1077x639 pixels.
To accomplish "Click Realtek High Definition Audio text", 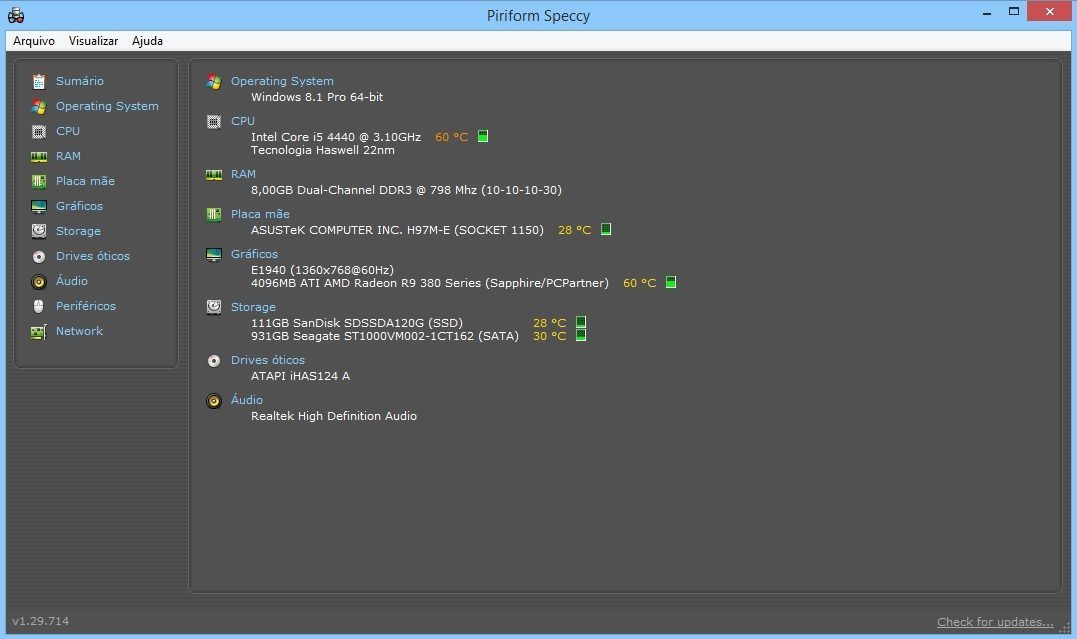I will pyautogui.click(x=334, y=416).
